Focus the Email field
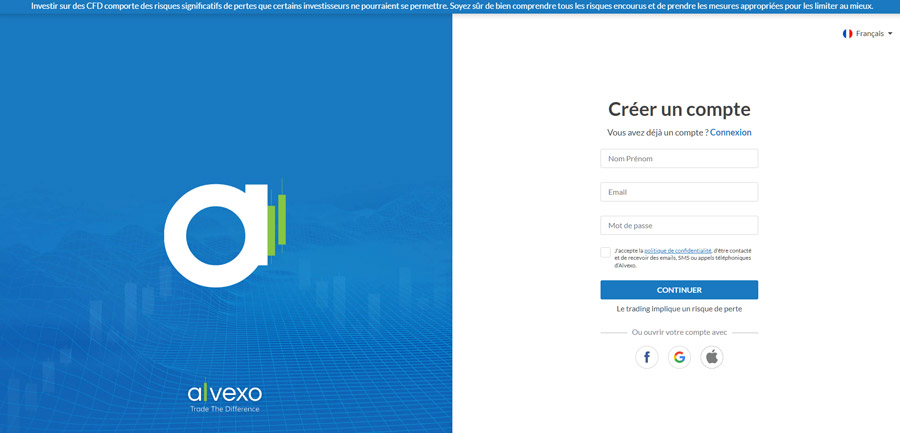This screenshot has width=900, height=433. point(679,192)
